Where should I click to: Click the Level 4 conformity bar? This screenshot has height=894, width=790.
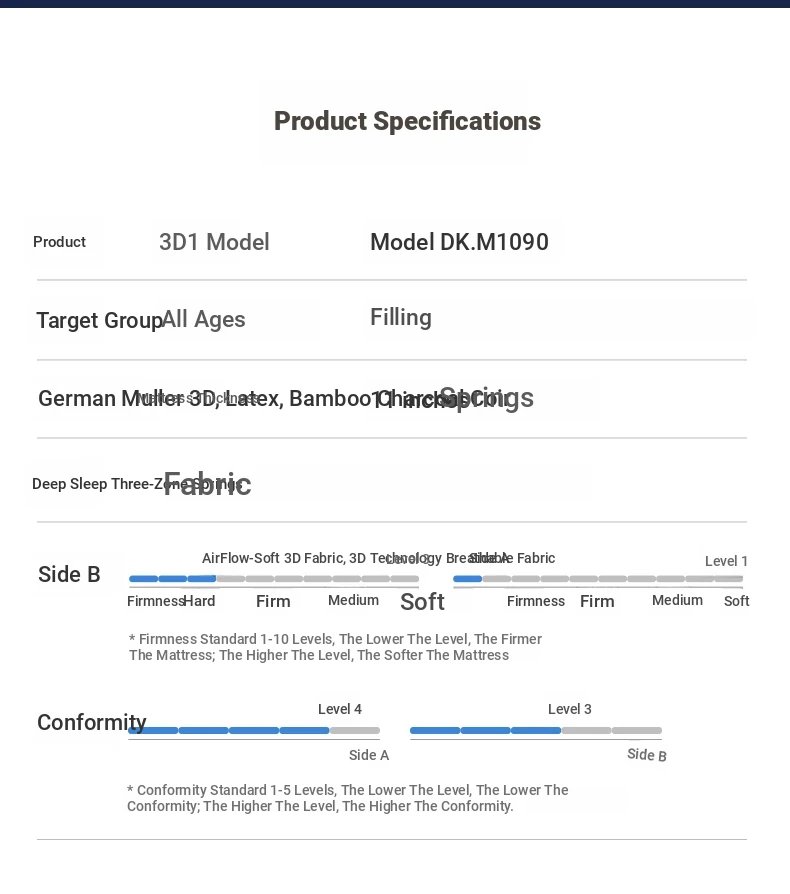click(254, 731)
